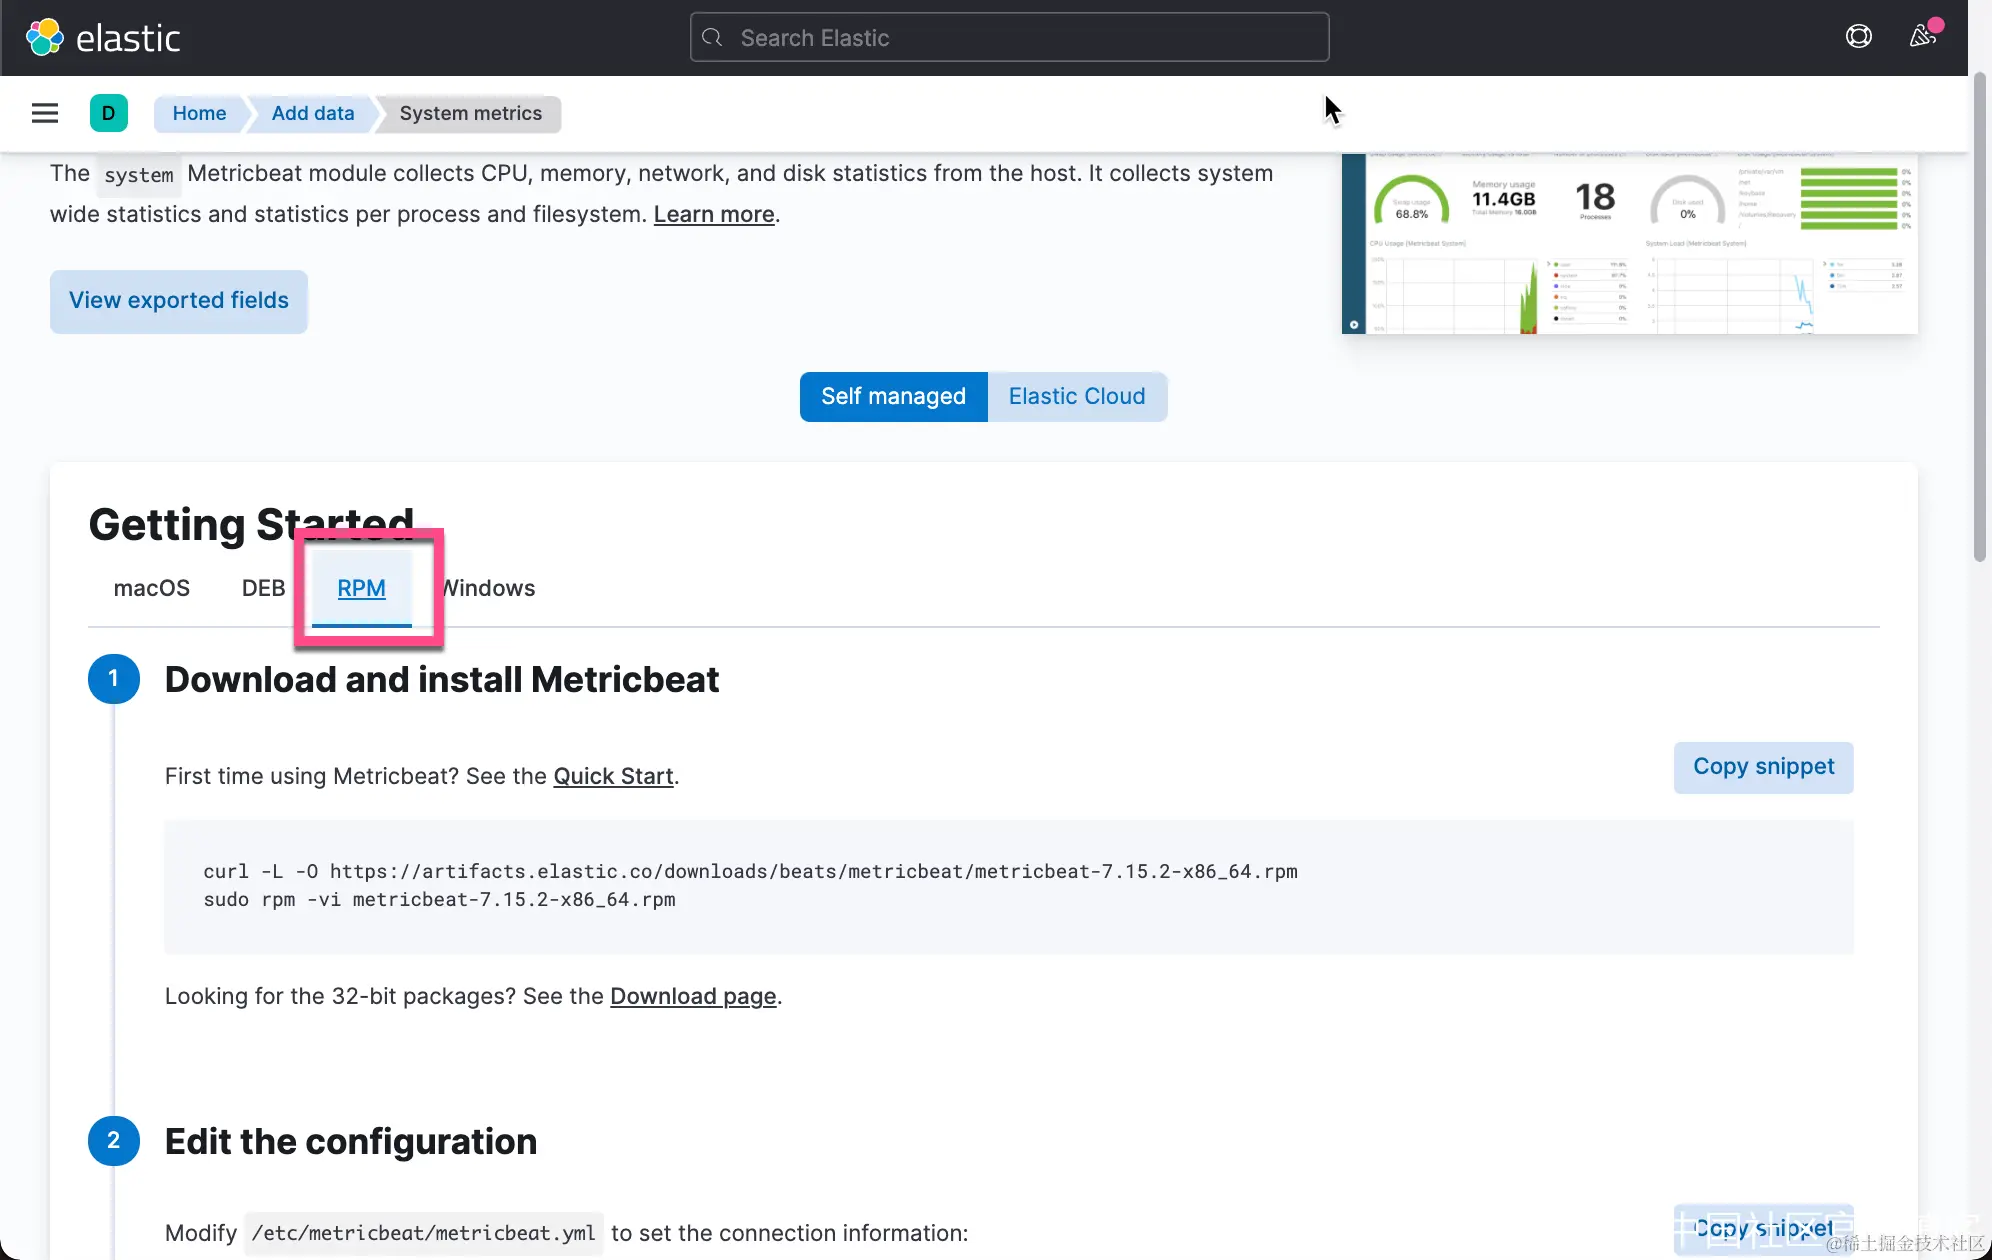
Task: Copy the Metricbeat install snippet
Action: tap(1763, 767)
